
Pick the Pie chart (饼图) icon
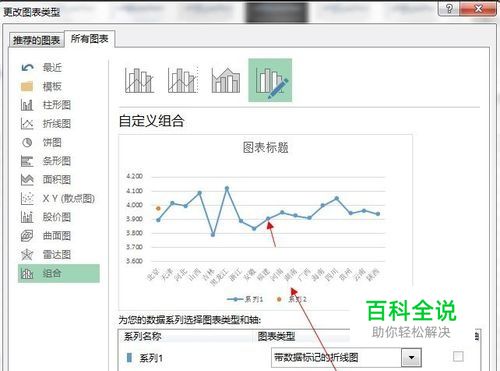27,142
